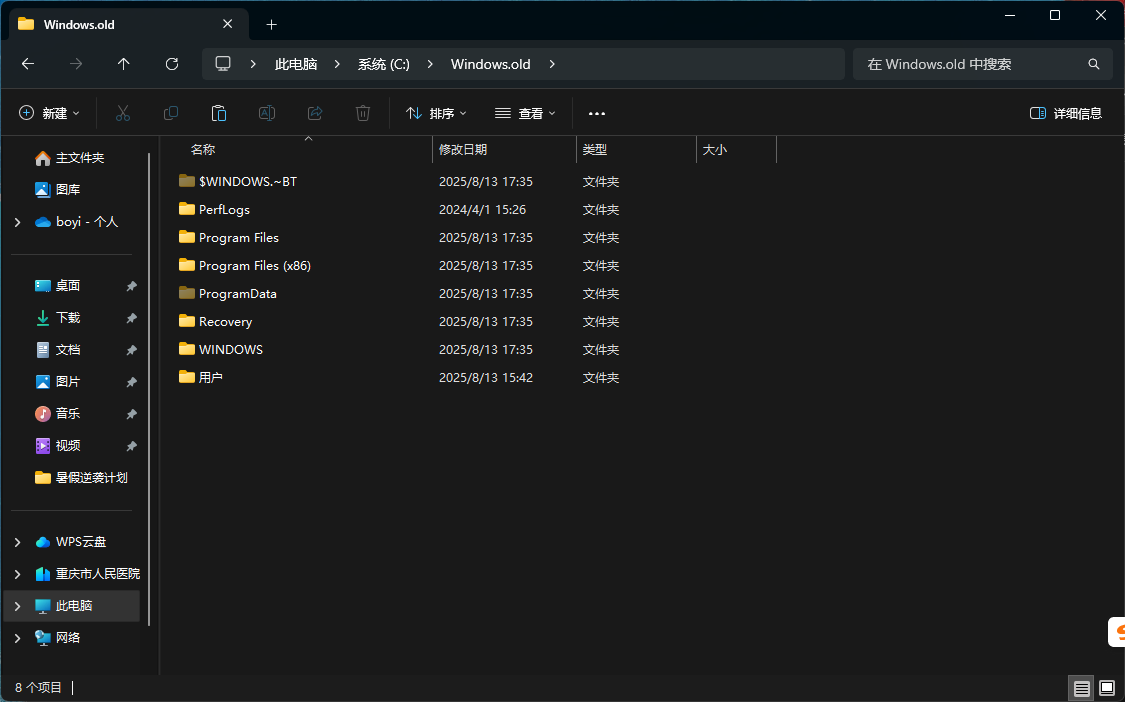The image size is (1125, 702).
Task: Click the Rename icon in toolbar
Action: click(267, 113)
